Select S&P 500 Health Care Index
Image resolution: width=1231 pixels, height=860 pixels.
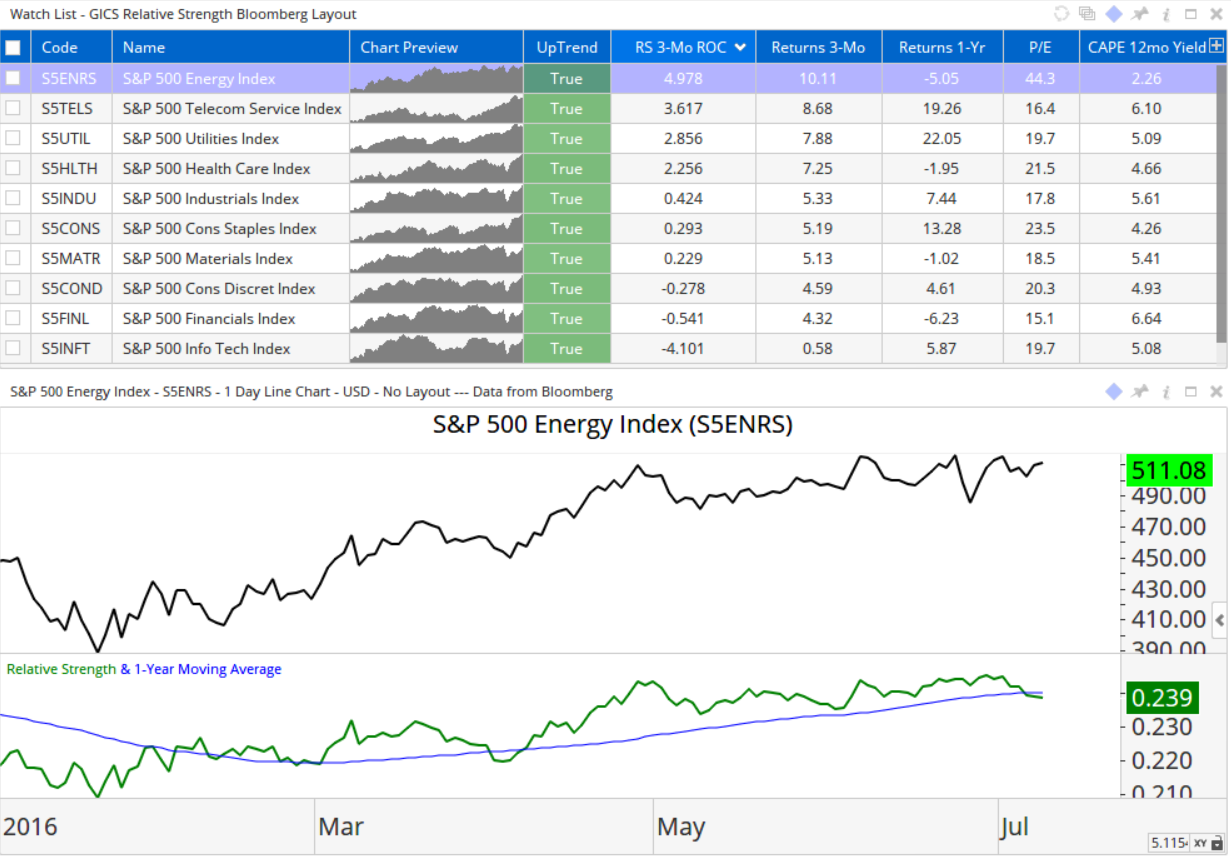point(217,168)
